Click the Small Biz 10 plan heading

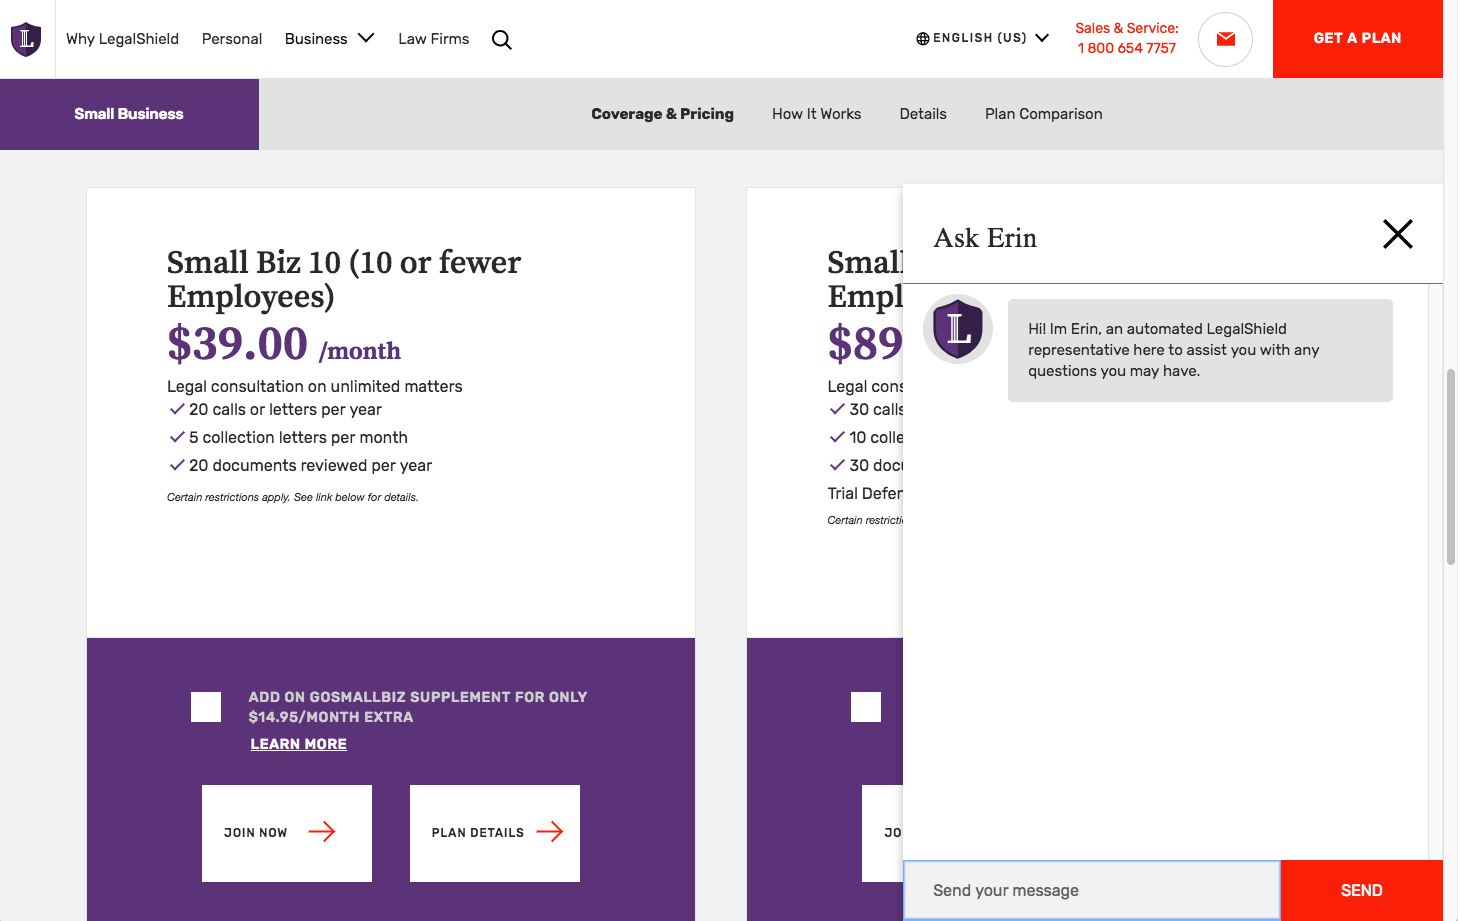point(344,279)
